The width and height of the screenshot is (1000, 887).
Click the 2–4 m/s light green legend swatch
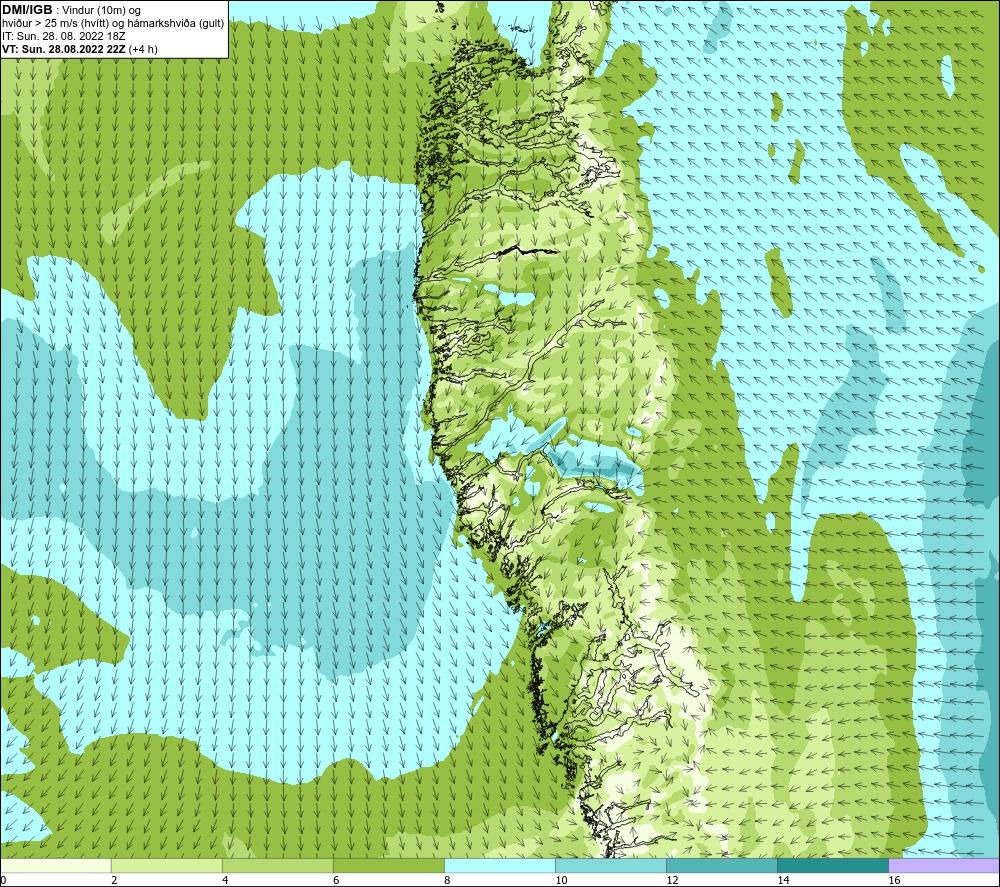[x=167, y=865]
